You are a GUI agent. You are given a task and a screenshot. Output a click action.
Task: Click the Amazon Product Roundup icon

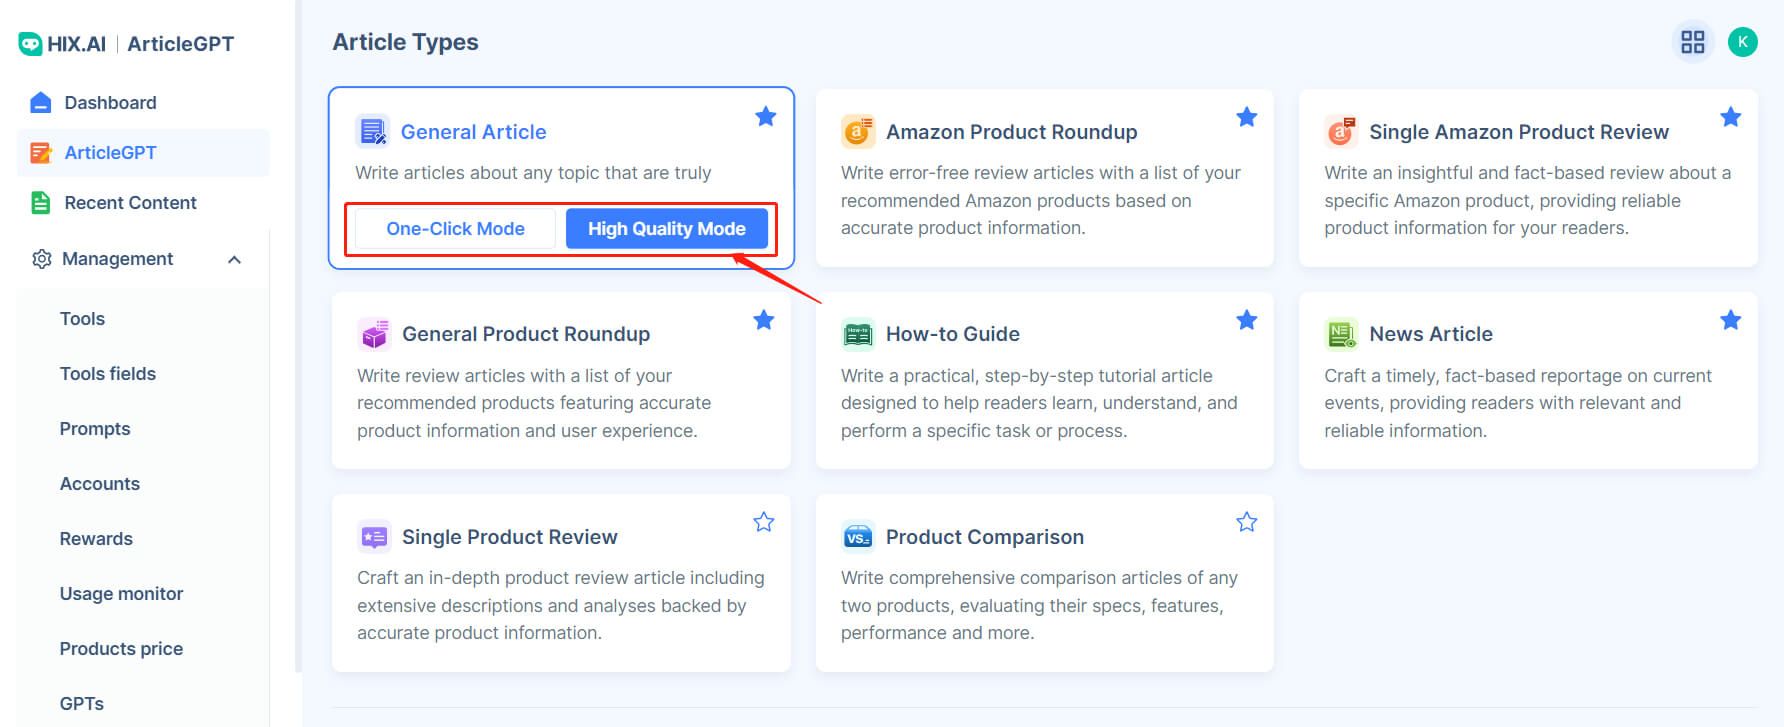(858, 131)
